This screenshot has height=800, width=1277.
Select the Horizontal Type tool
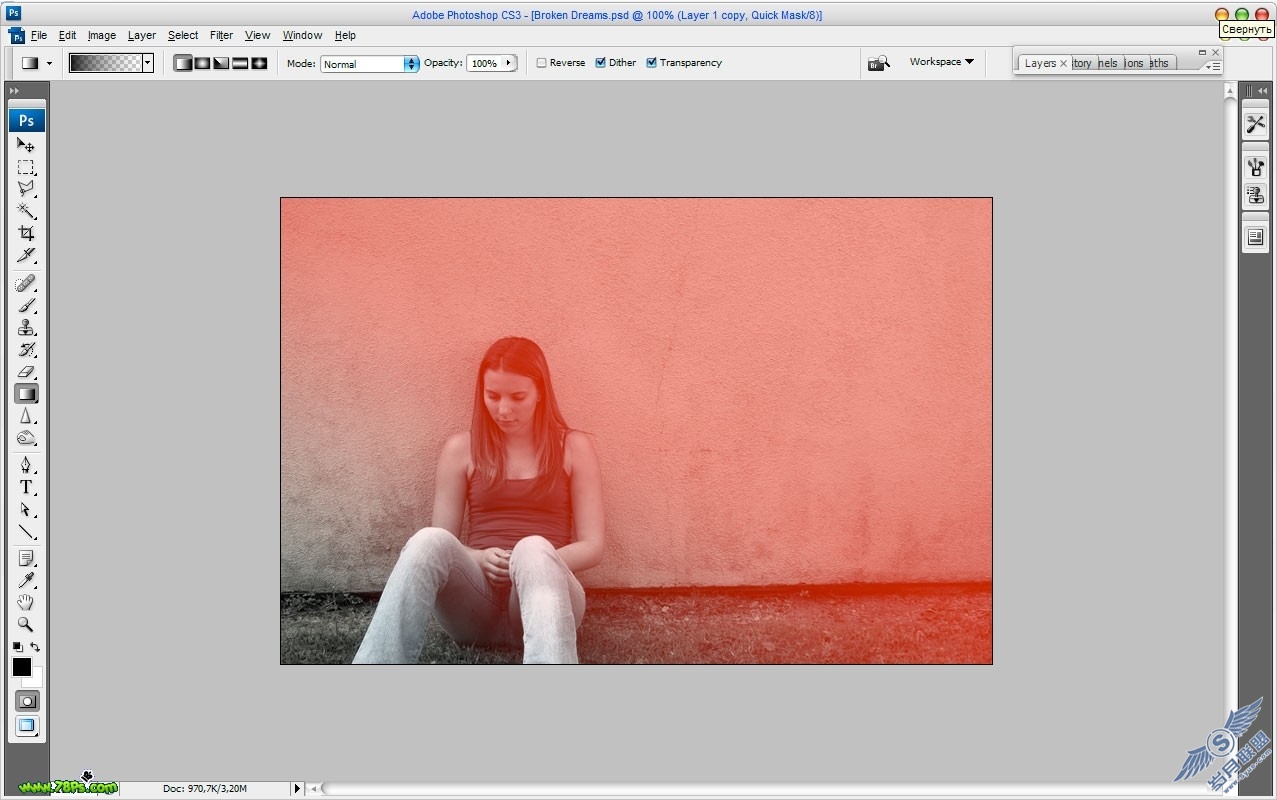pos(26,488)
